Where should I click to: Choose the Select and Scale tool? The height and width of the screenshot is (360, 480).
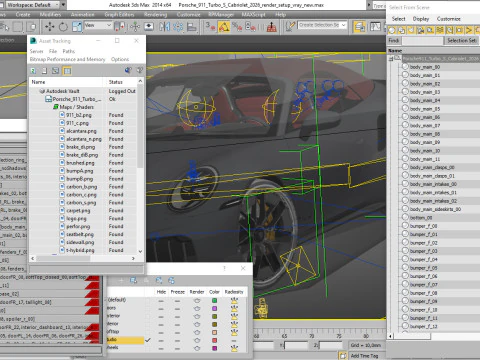[x=77, y=26]
